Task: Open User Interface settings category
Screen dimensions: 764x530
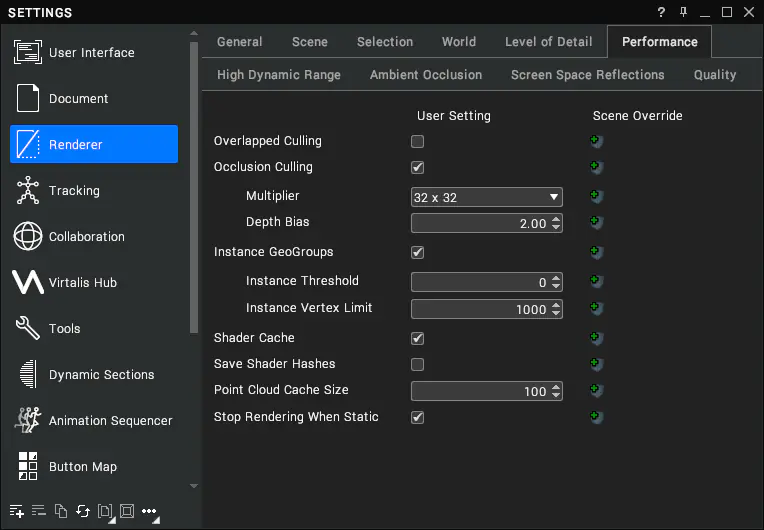Action: (x=94, y=52)
